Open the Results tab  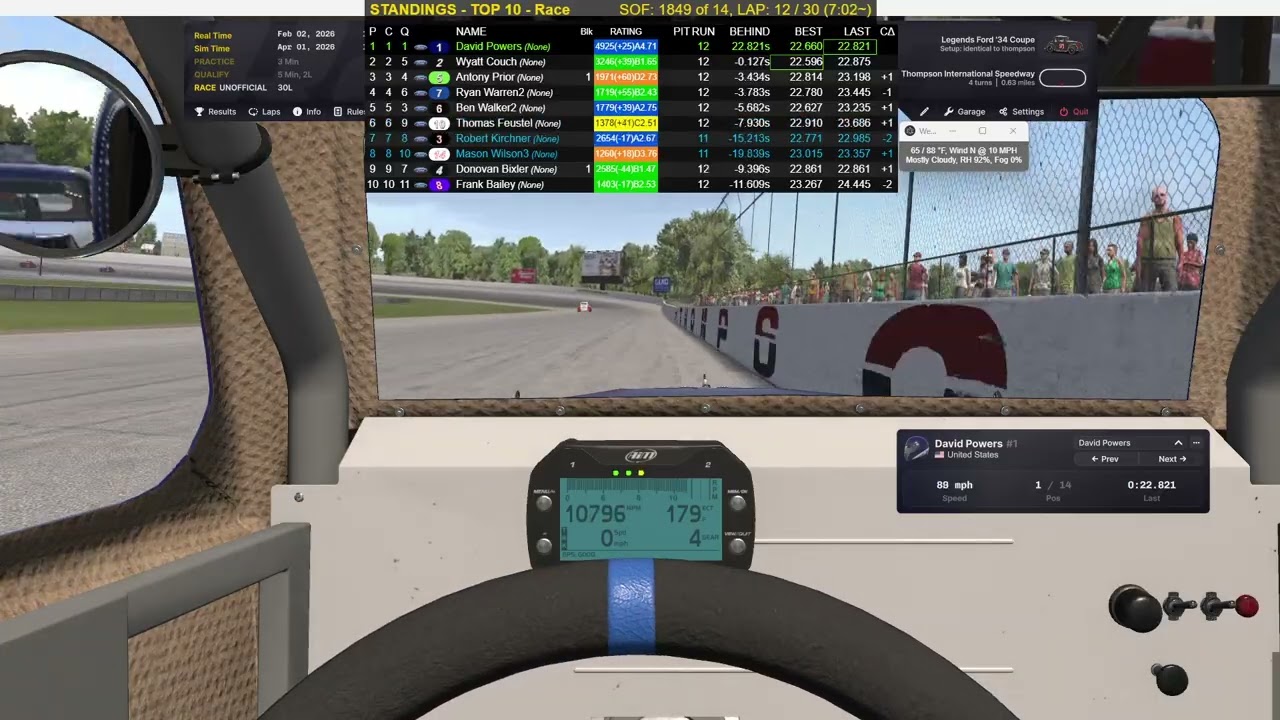(x=215, y=112)
